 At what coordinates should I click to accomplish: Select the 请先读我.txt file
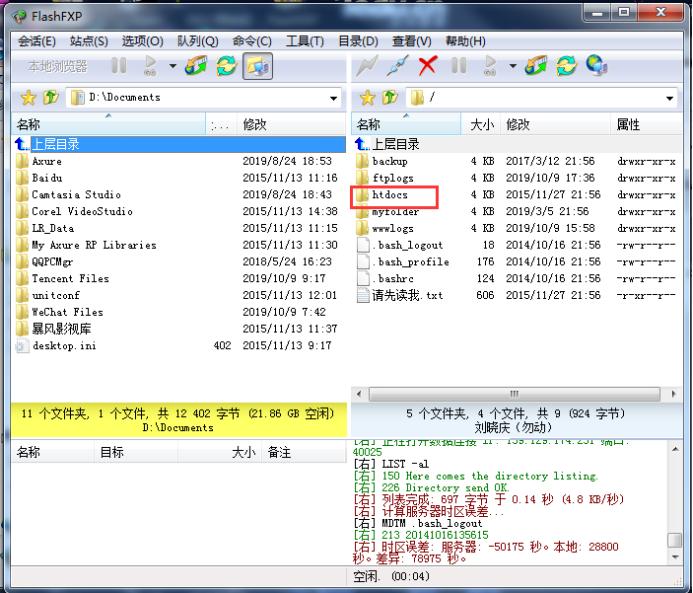coord(517,295)
